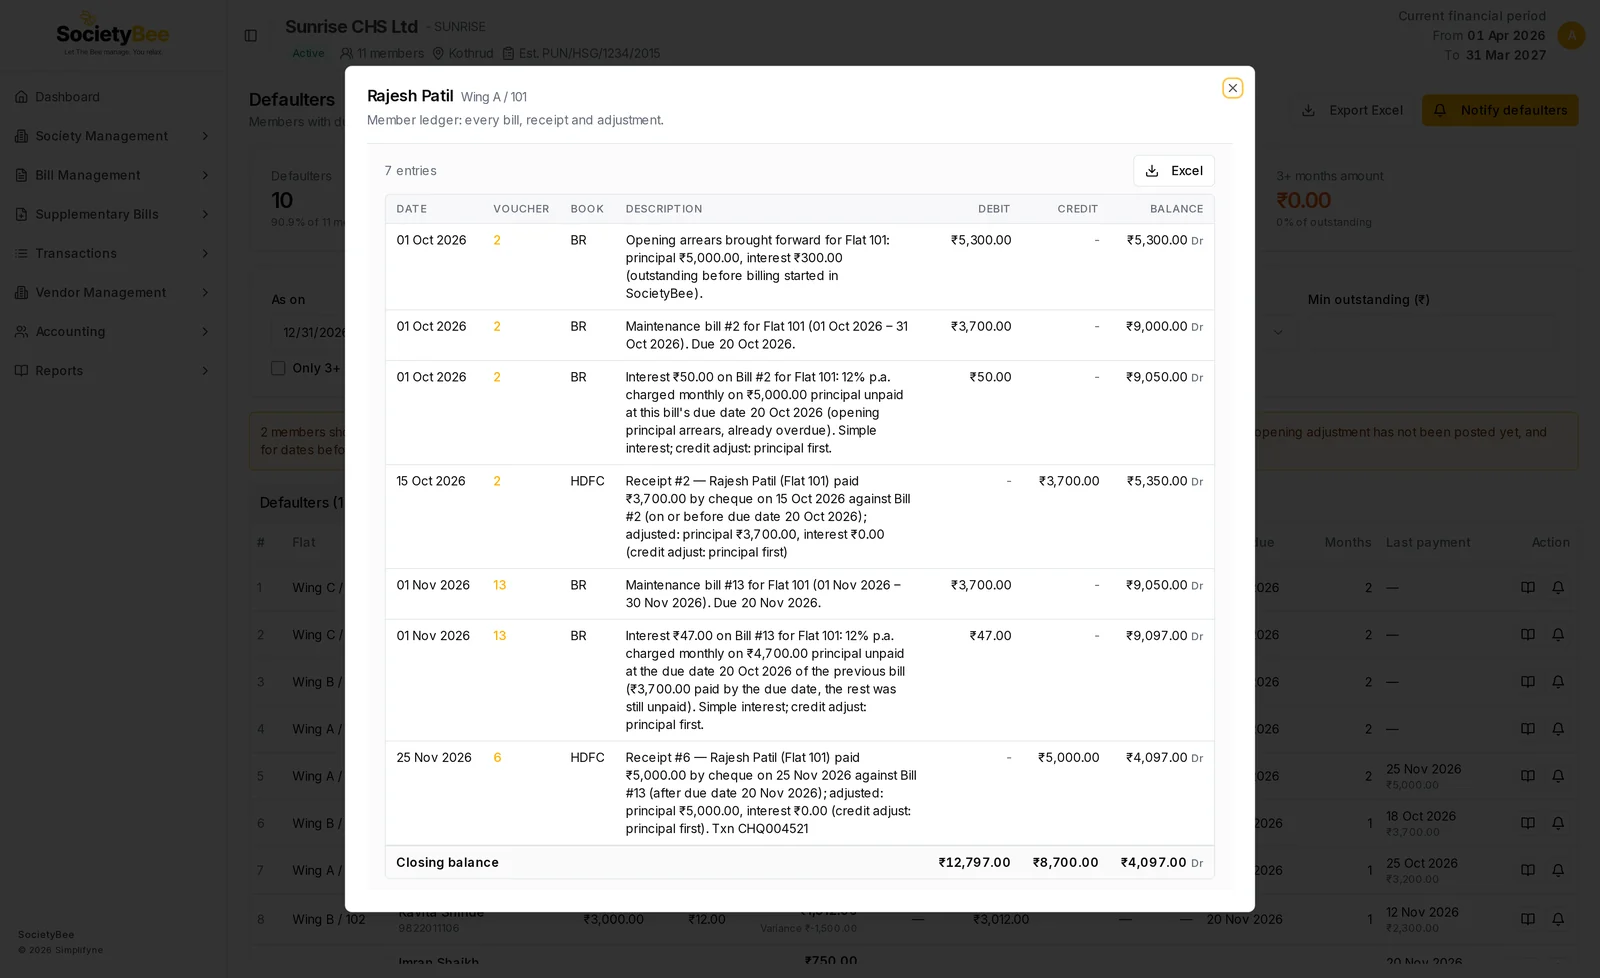Expand Transactions menu chevron
The image size is (1600, 978).
pos(205,253)
